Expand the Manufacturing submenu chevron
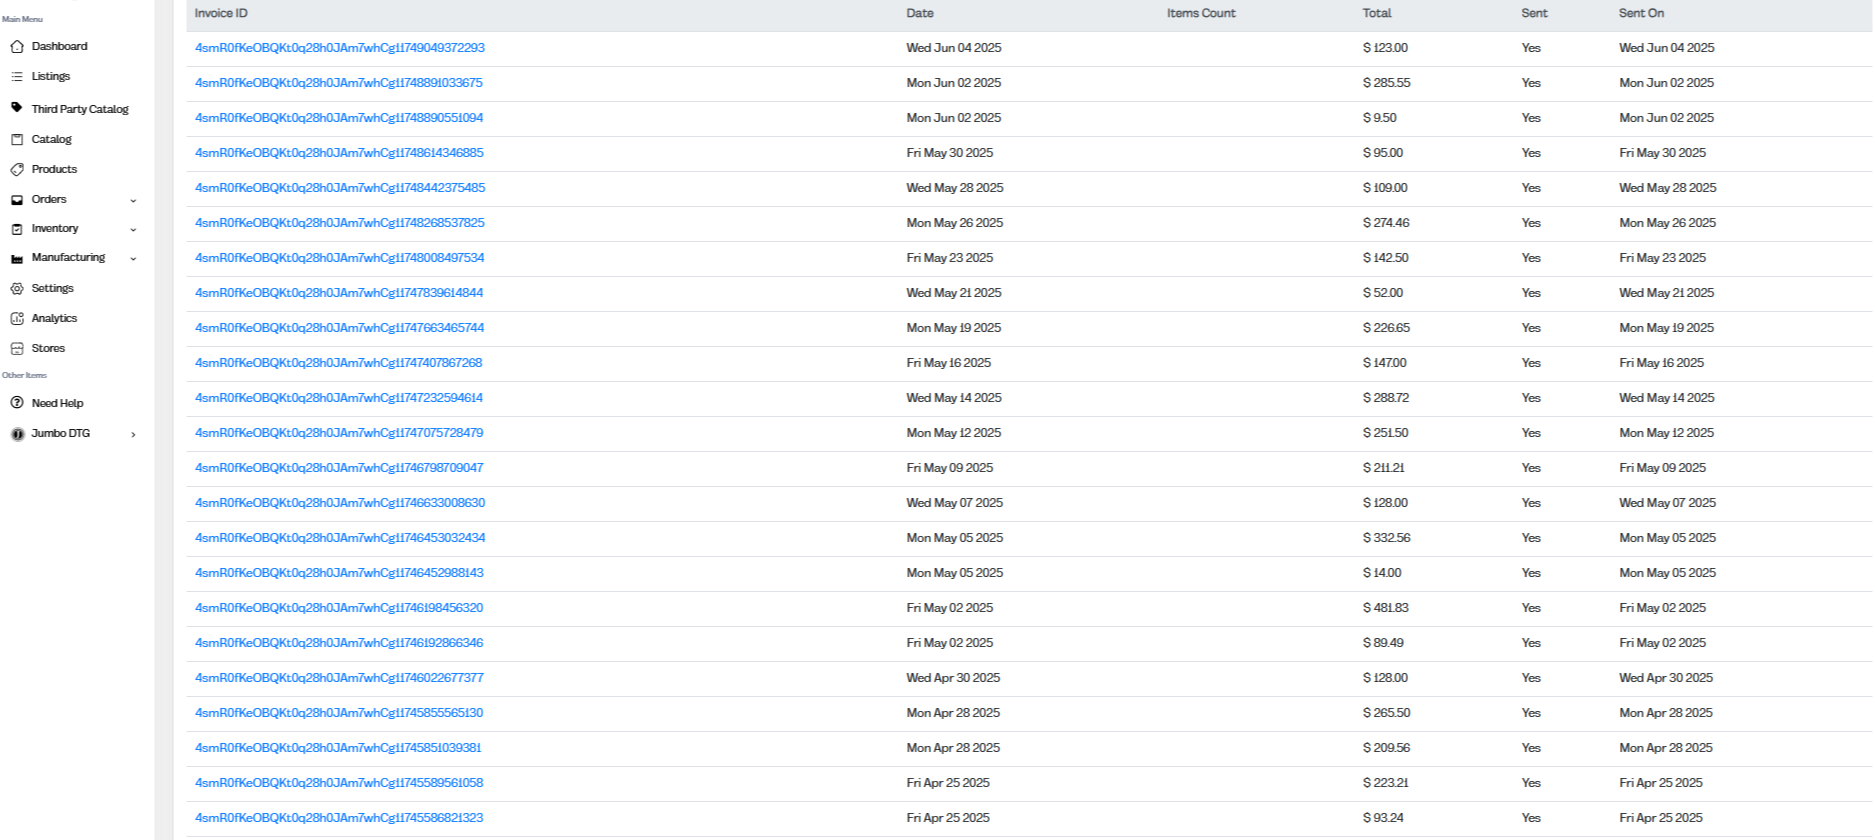The width and height of the screenshot is (1875, 840). click(x=133, y=258)
